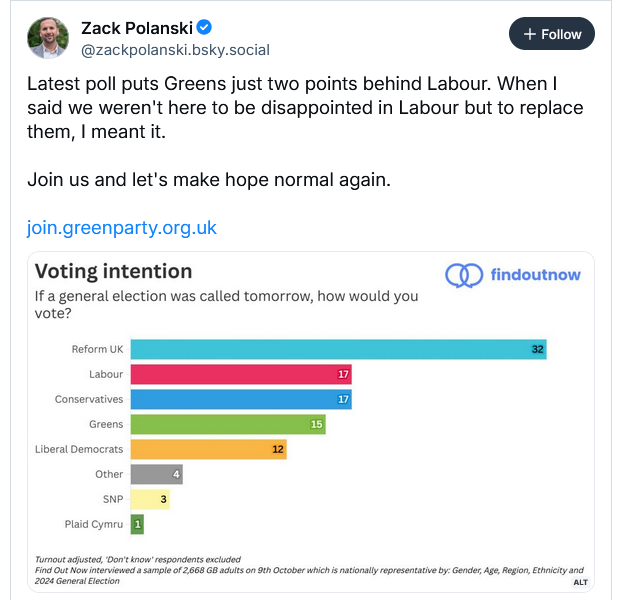Open Zack Polanski's profile avatar
Screen dimensions: 628x600
tap(48, 38)
